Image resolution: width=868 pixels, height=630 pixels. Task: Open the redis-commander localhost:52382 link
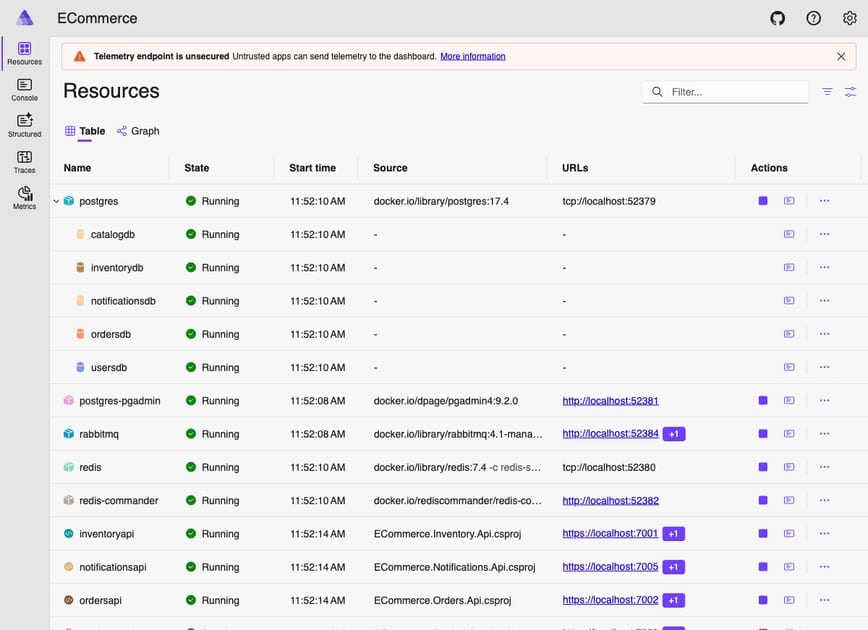611,500
